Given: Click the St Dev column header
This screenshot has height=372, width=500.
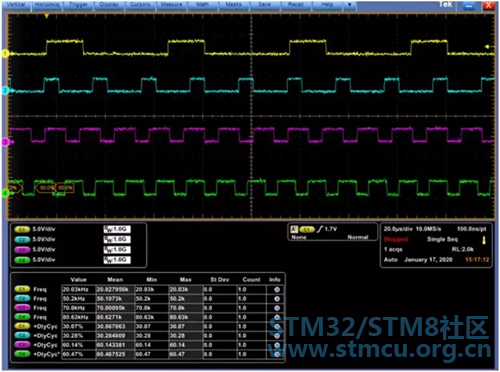Looking at the screenshot, I should coord(220,280).
